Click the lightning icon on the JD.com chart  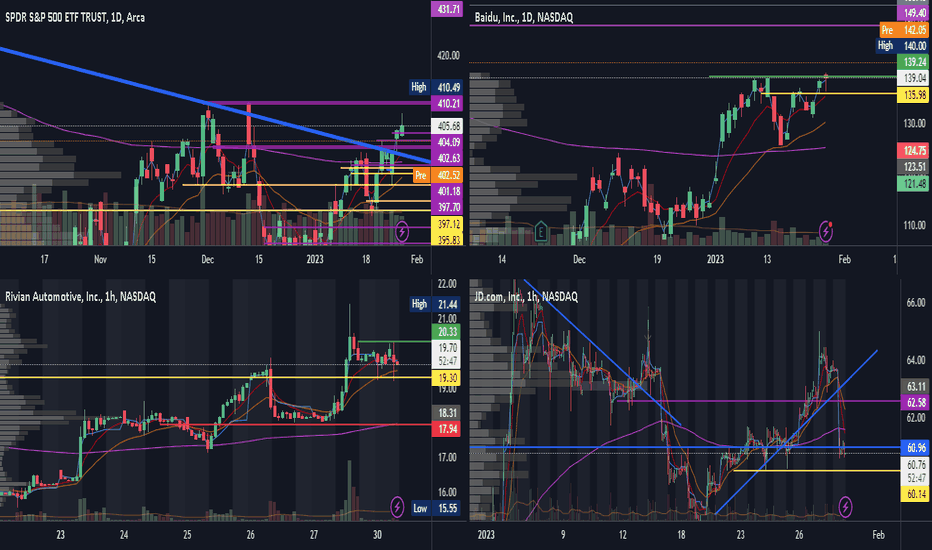point(845,507)
